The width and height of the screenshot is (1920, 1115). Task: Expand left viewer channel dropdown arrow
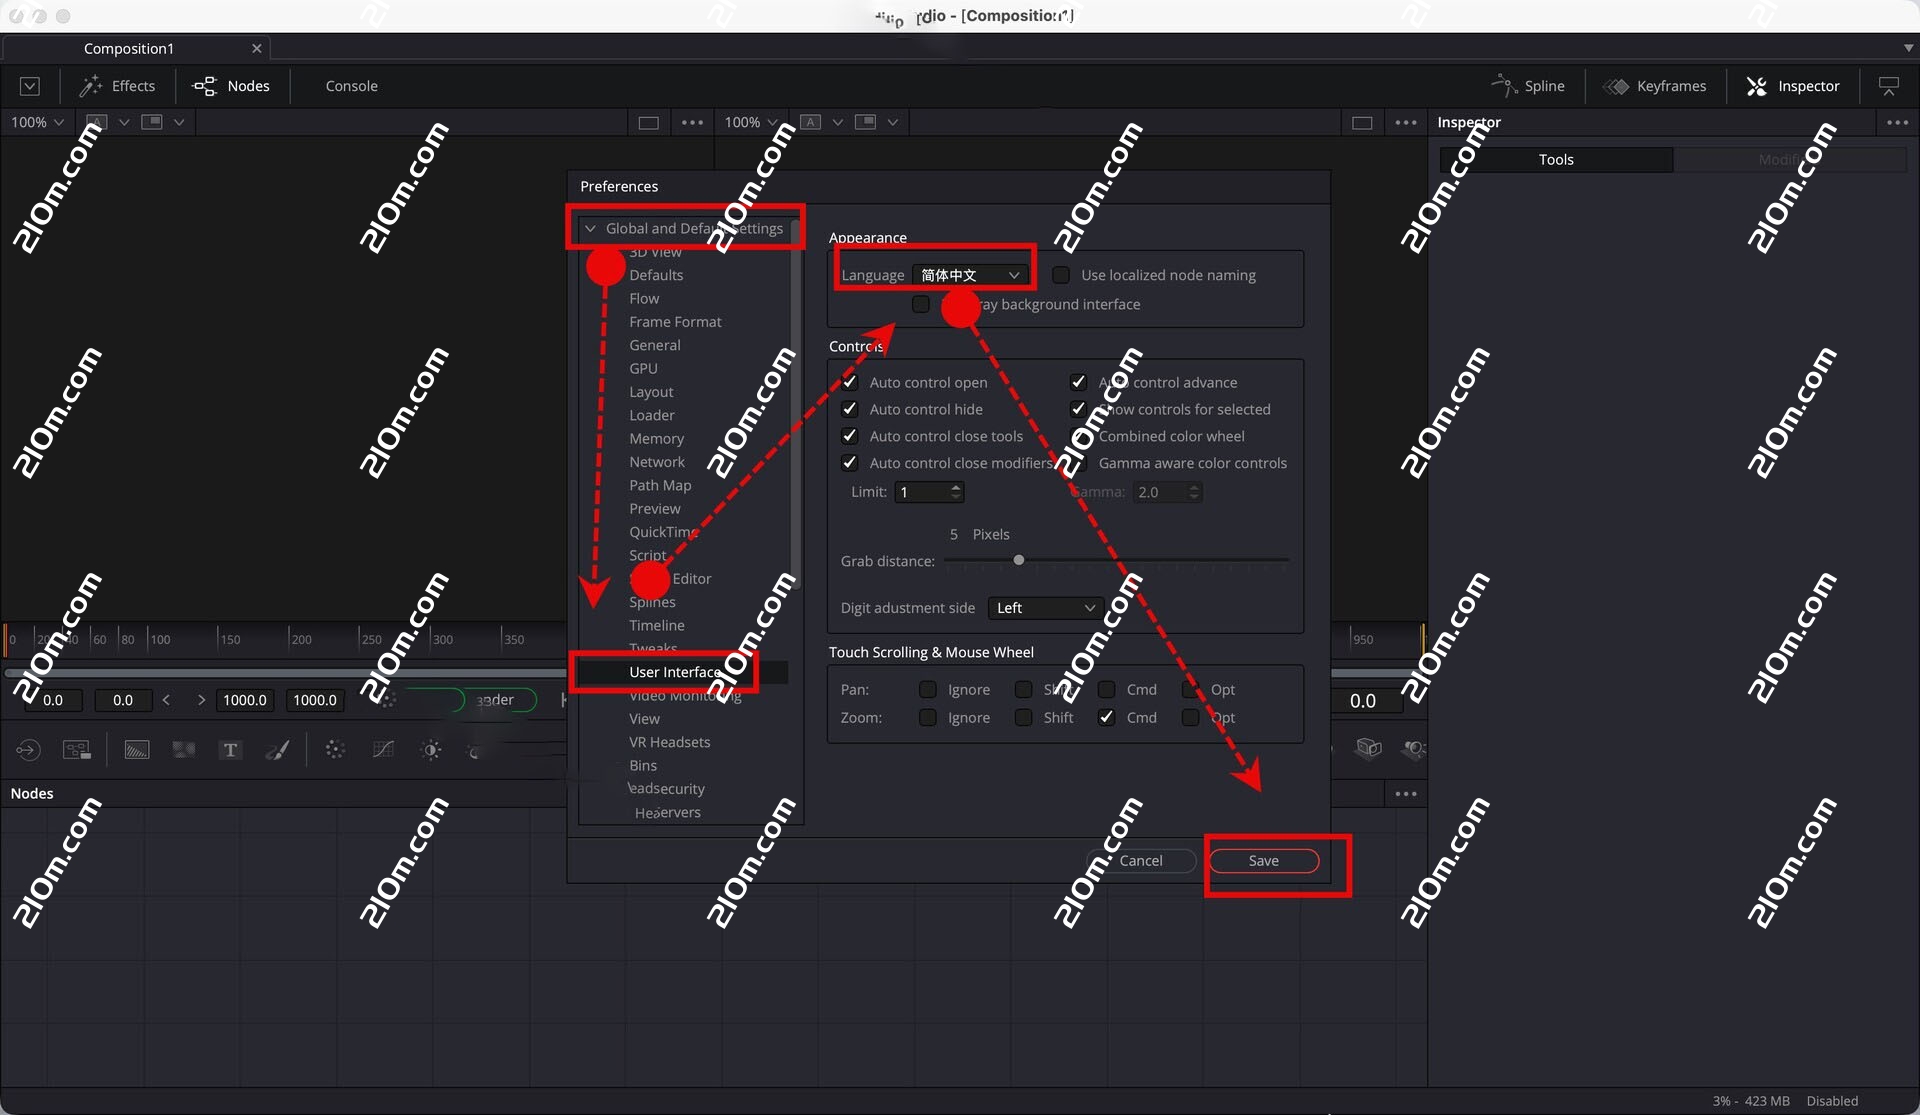point(124,122)
